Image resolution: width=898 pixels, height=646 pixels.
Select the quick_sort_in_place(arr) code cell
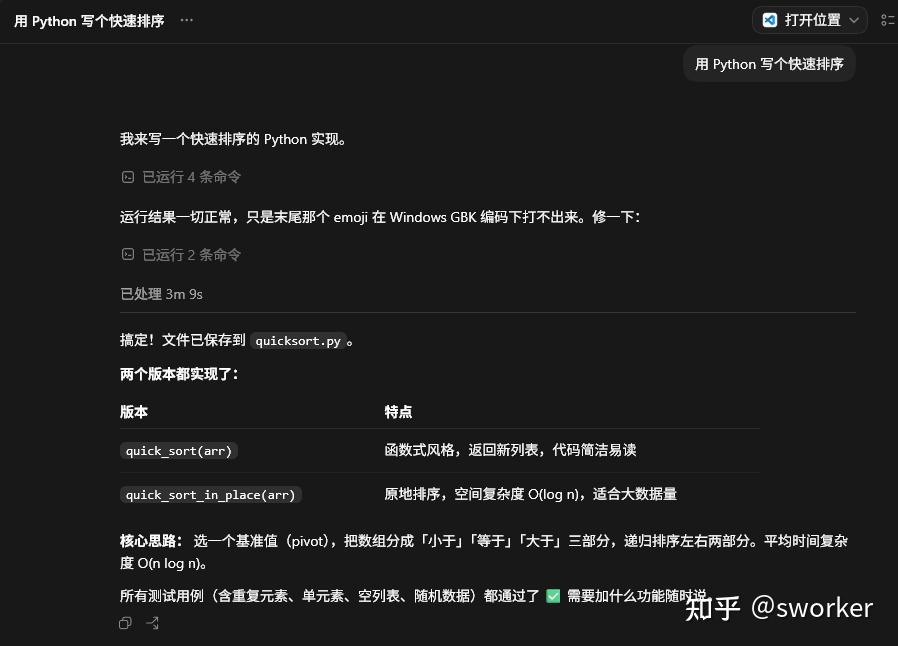point(211,494)
